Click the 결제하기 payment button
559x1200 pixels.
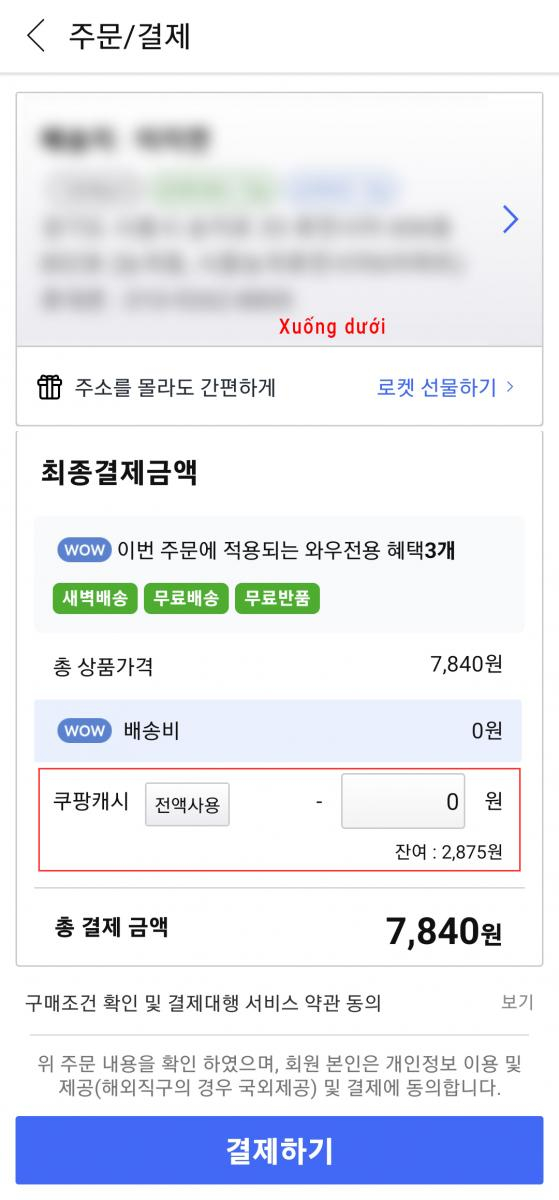(279, 1150)
